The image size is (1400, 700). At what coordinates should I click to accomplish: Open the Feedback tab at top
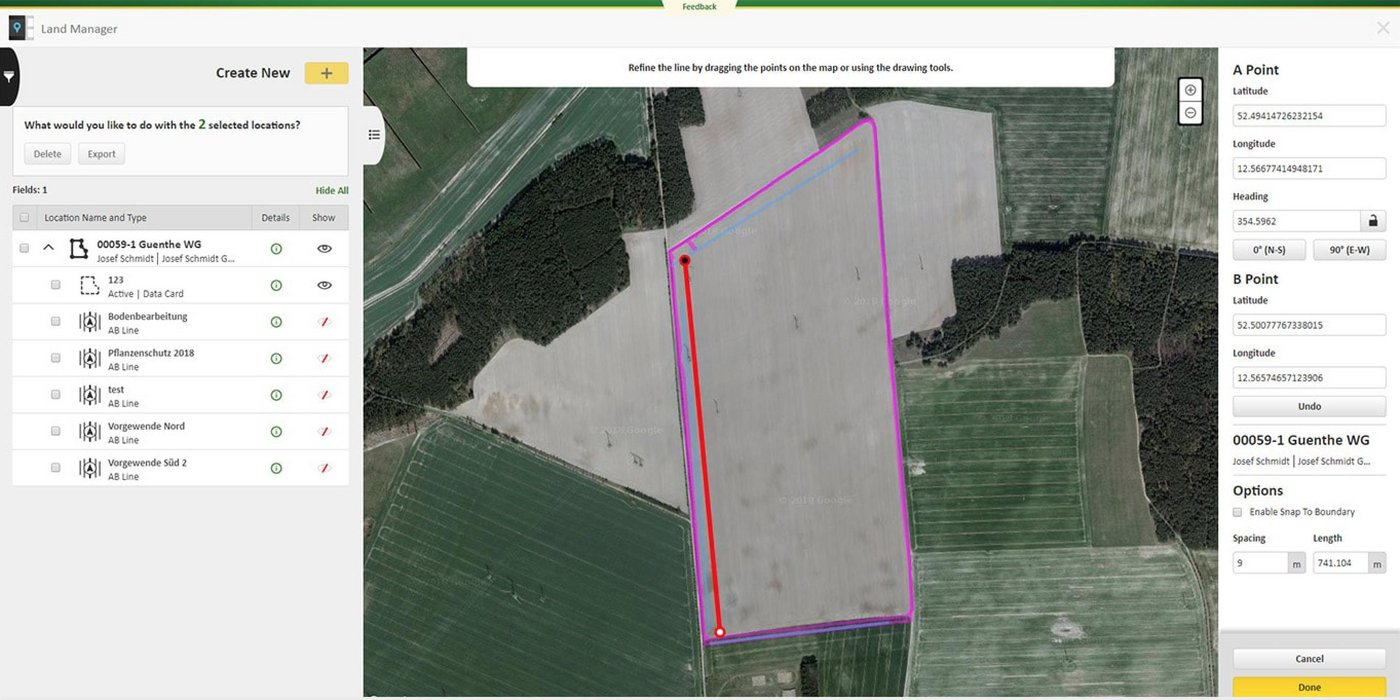(699, 7)
